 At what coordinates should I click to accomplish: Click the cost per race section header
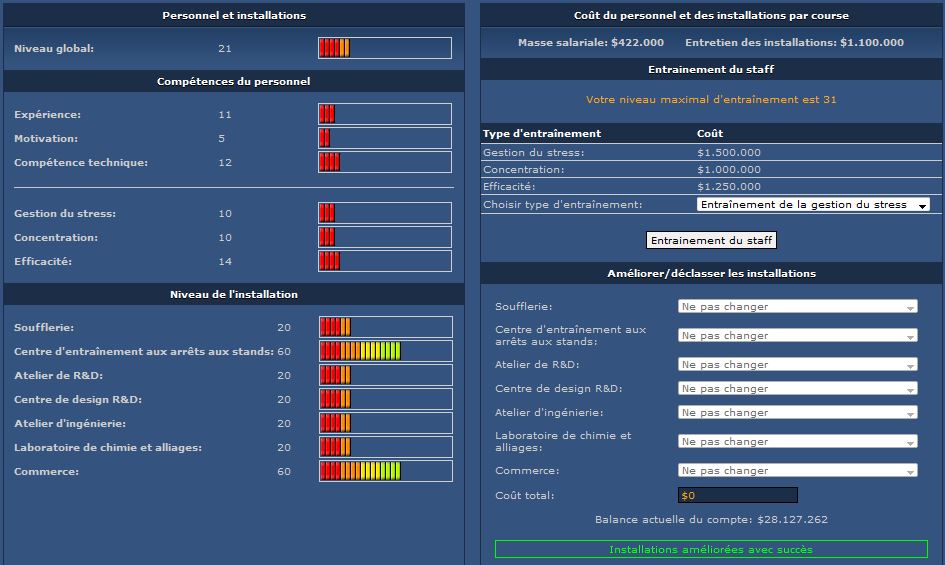tap(711, 15)
